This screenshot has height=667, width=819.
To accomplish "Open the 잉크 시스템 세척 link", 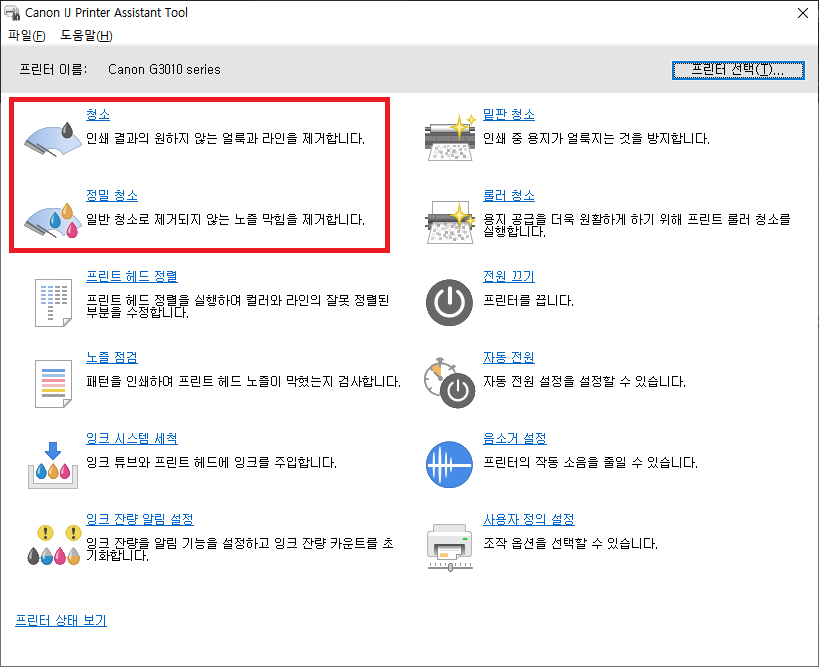I will (132, 438).
